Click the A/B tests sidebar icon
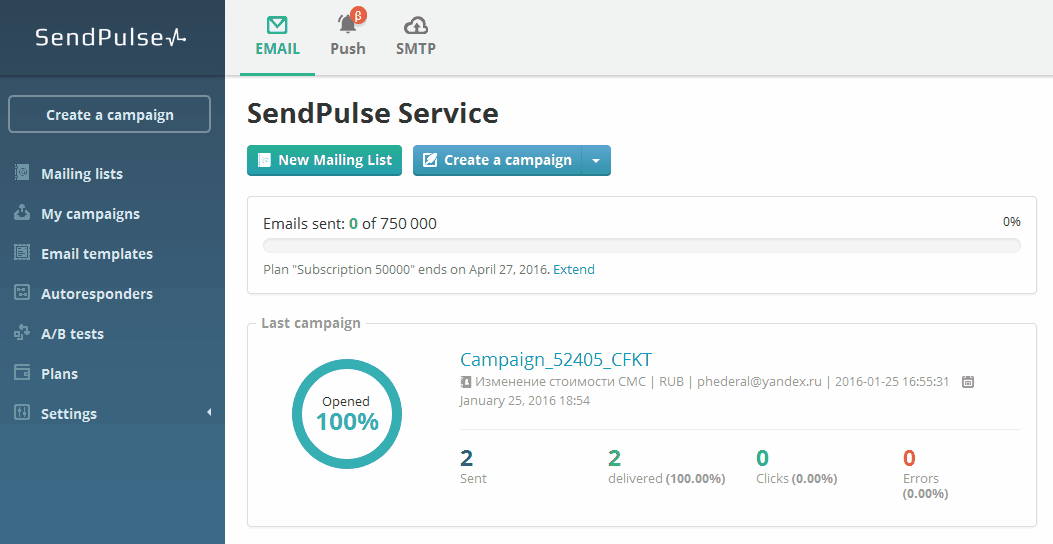This screenshot has height=544, width=1053. pos(22,333)
